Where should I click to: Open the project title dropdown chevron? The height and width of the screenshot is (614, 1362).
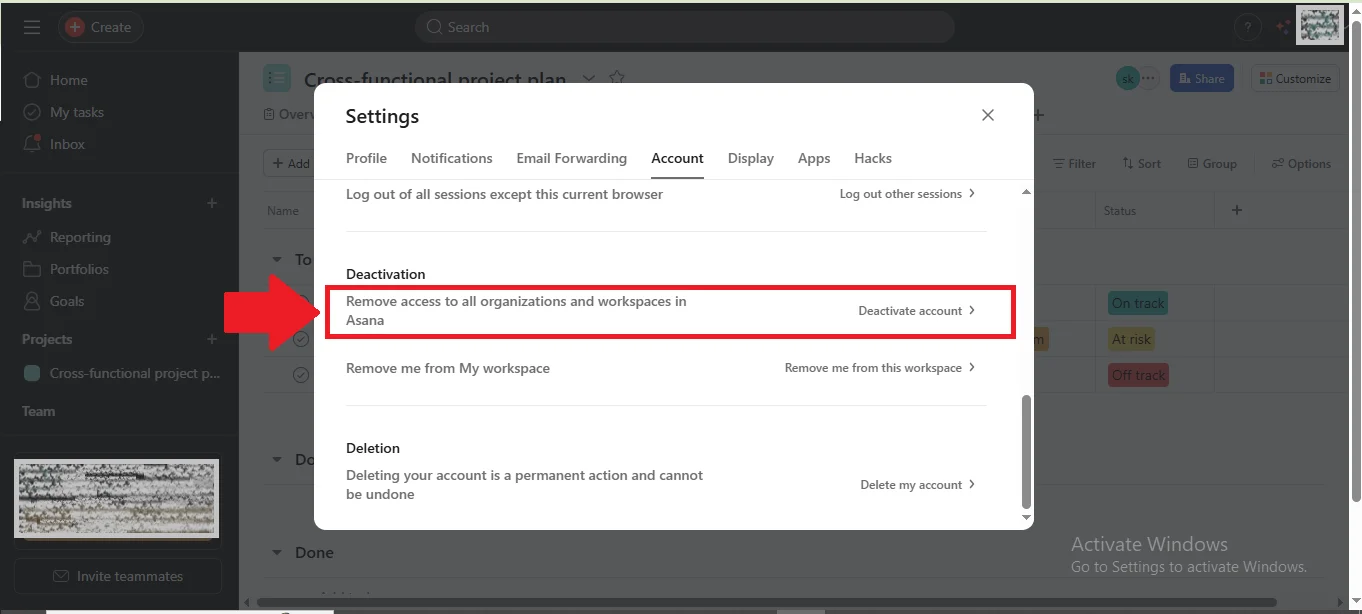point(589,78)
